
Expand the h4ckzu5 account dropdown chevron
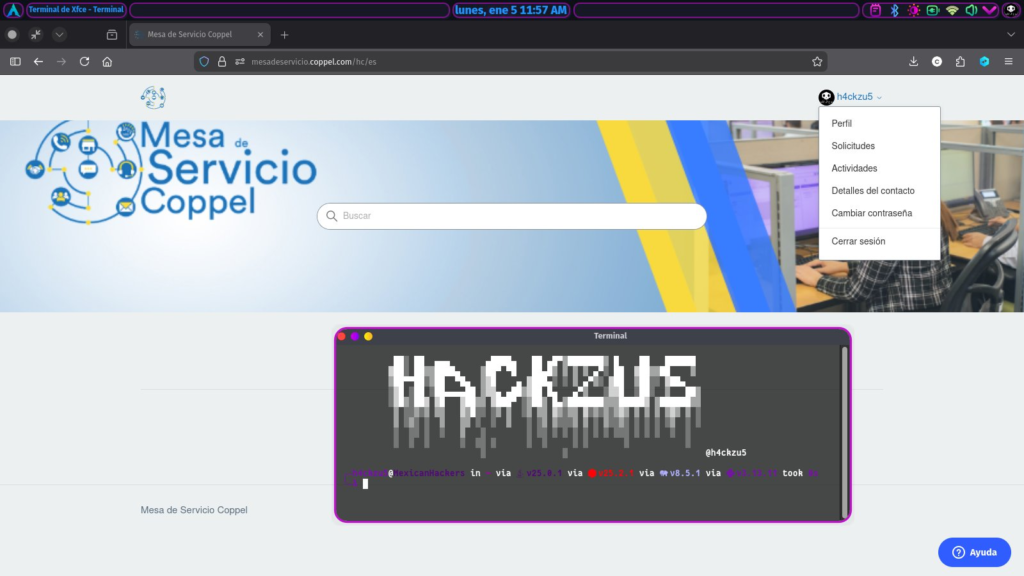pos(879,97)
